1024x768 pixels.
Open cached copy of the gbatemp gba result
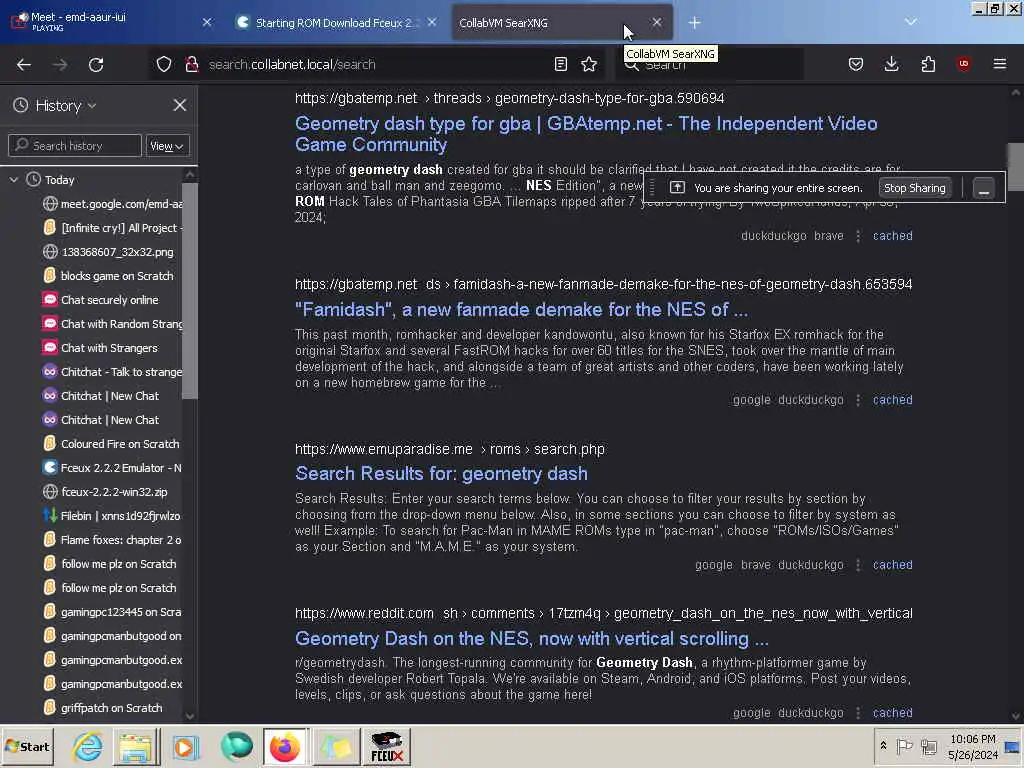pyautogui.click(x=892, y=236)
